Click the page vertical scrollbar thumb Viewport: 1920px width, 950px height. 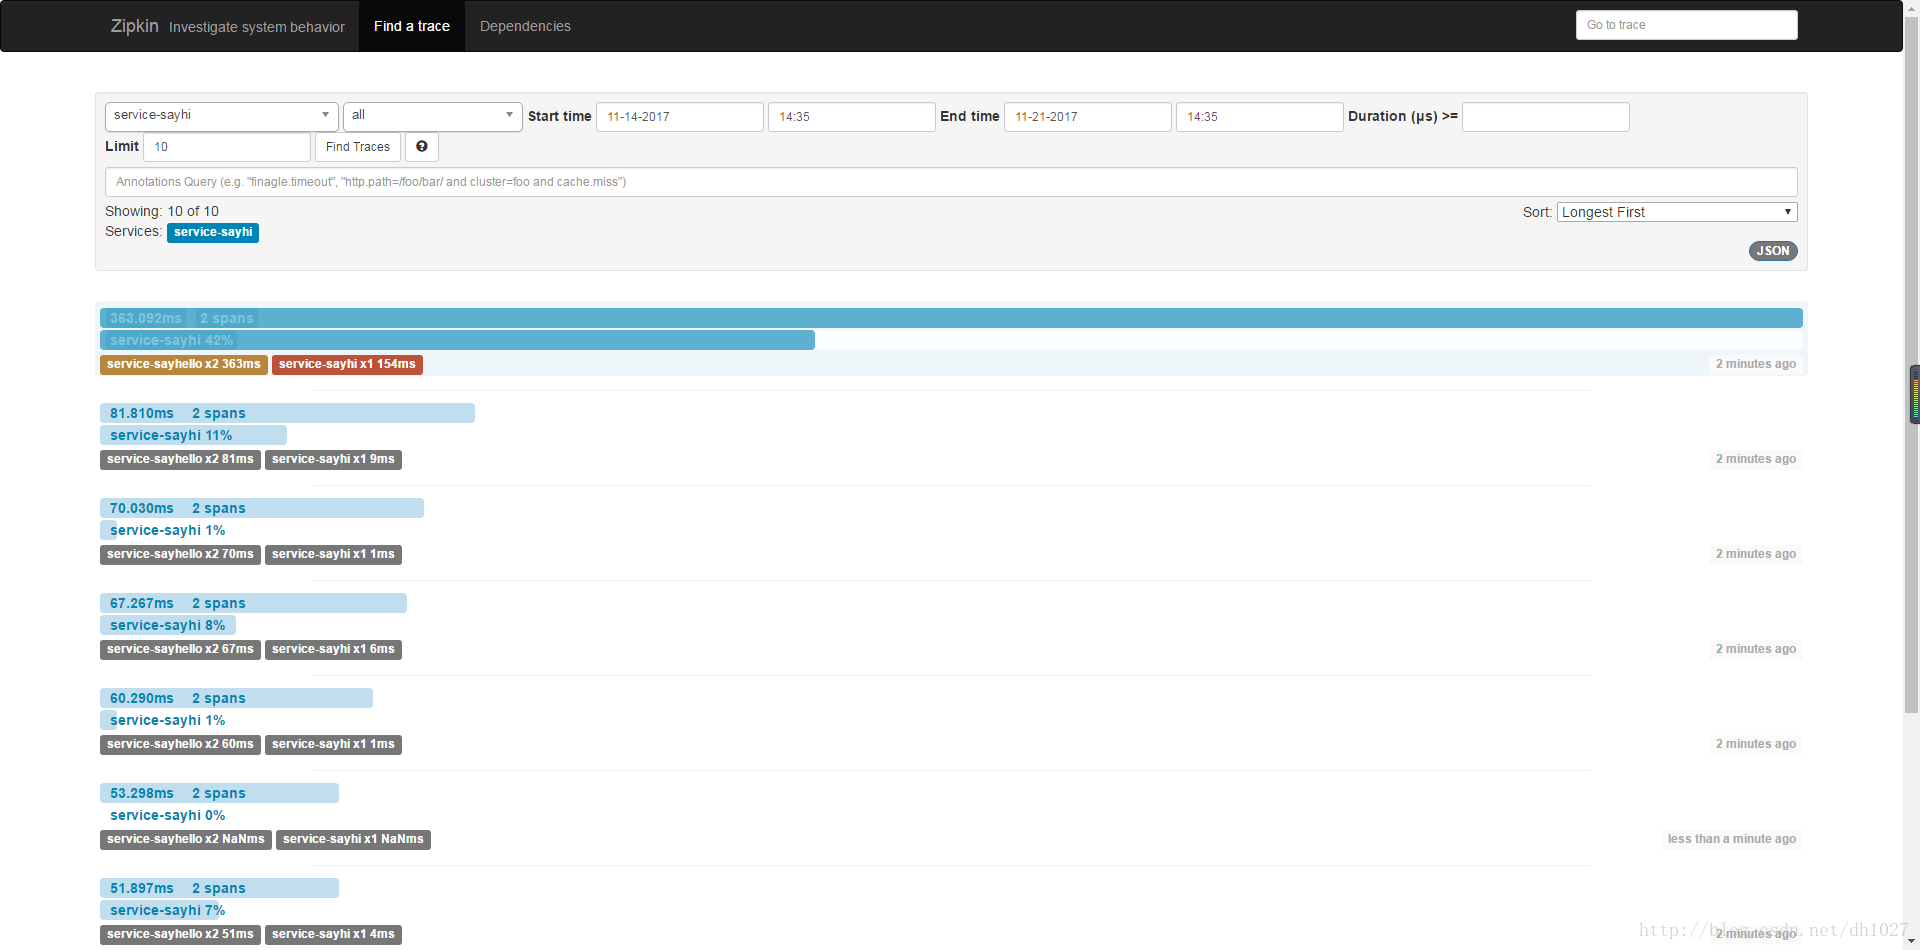coord(1912,365)
